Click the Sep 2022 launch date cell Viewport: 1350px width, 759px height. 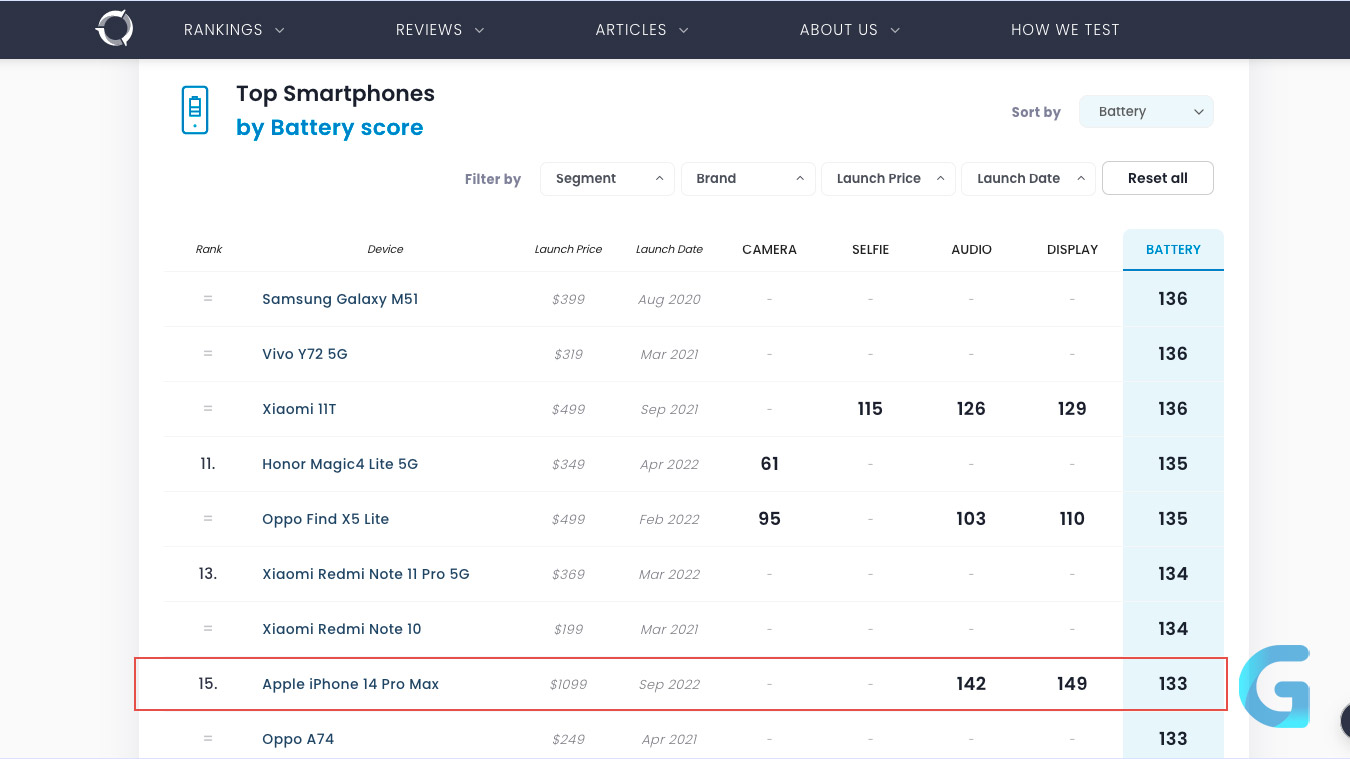(669, 684)
